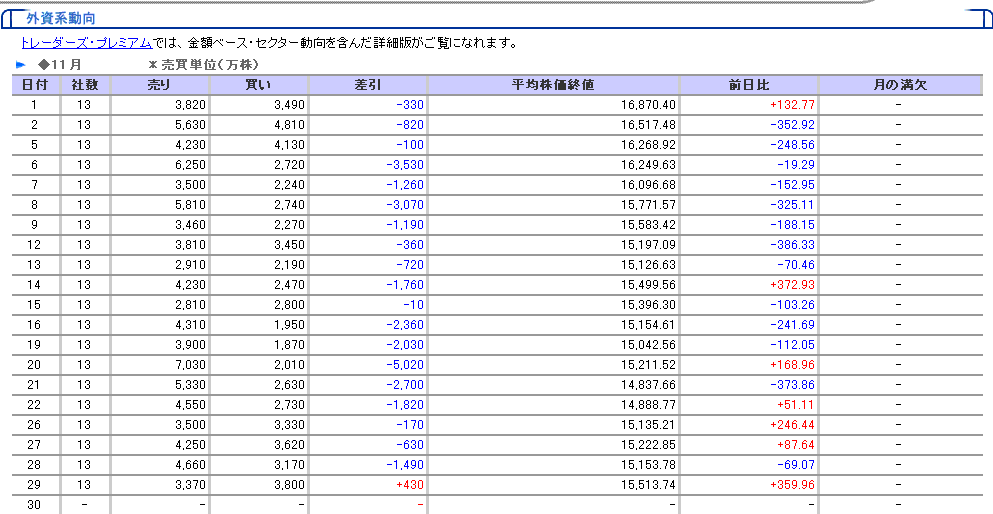Click the 月の満欠 column header
This screenshot has height=514, width=993.
(x=899, y=85)
